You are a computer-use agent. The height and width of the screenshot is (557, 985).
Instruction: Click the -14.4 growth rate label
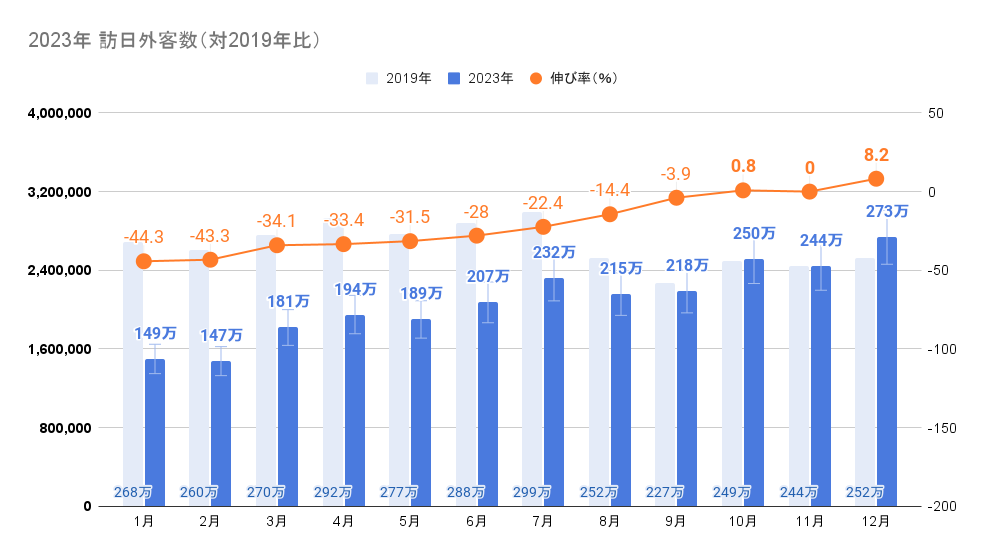point(609,190)
